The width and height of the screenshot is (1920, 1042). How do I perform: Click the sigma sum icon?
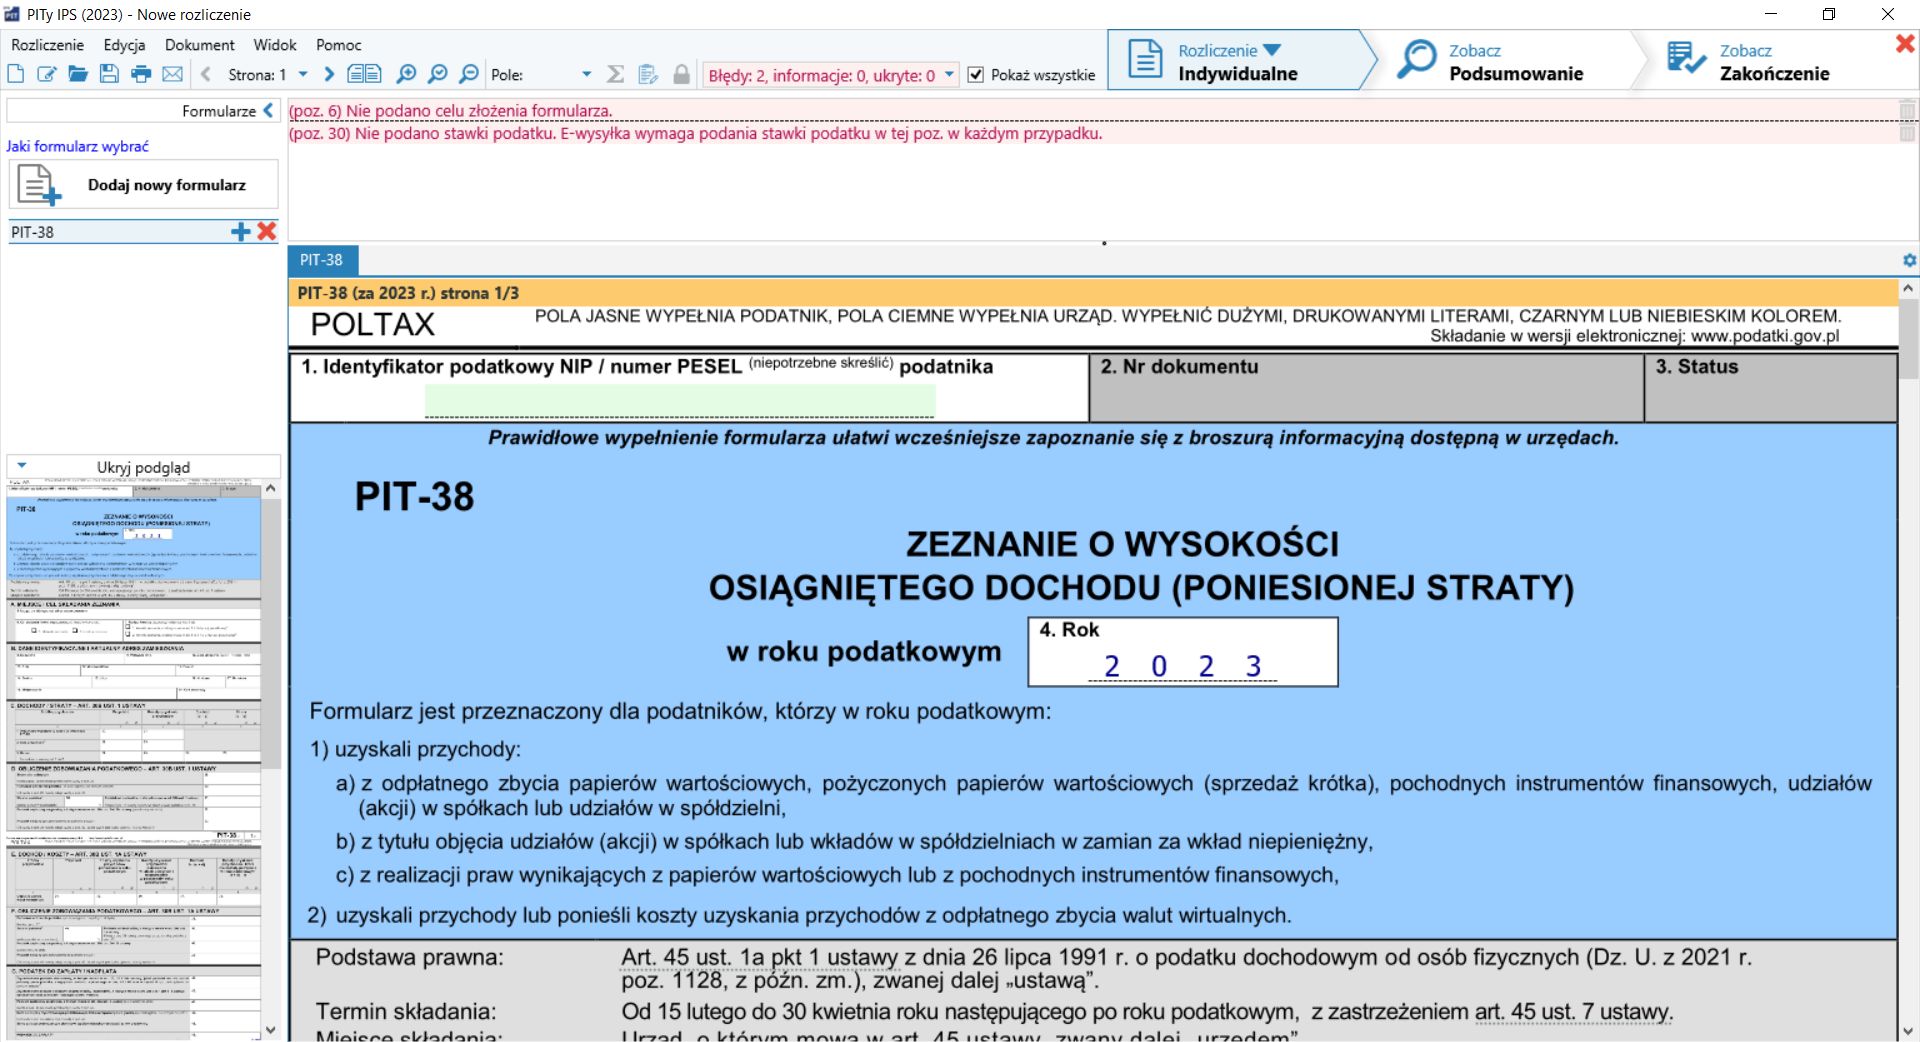(x=616, y=74)
